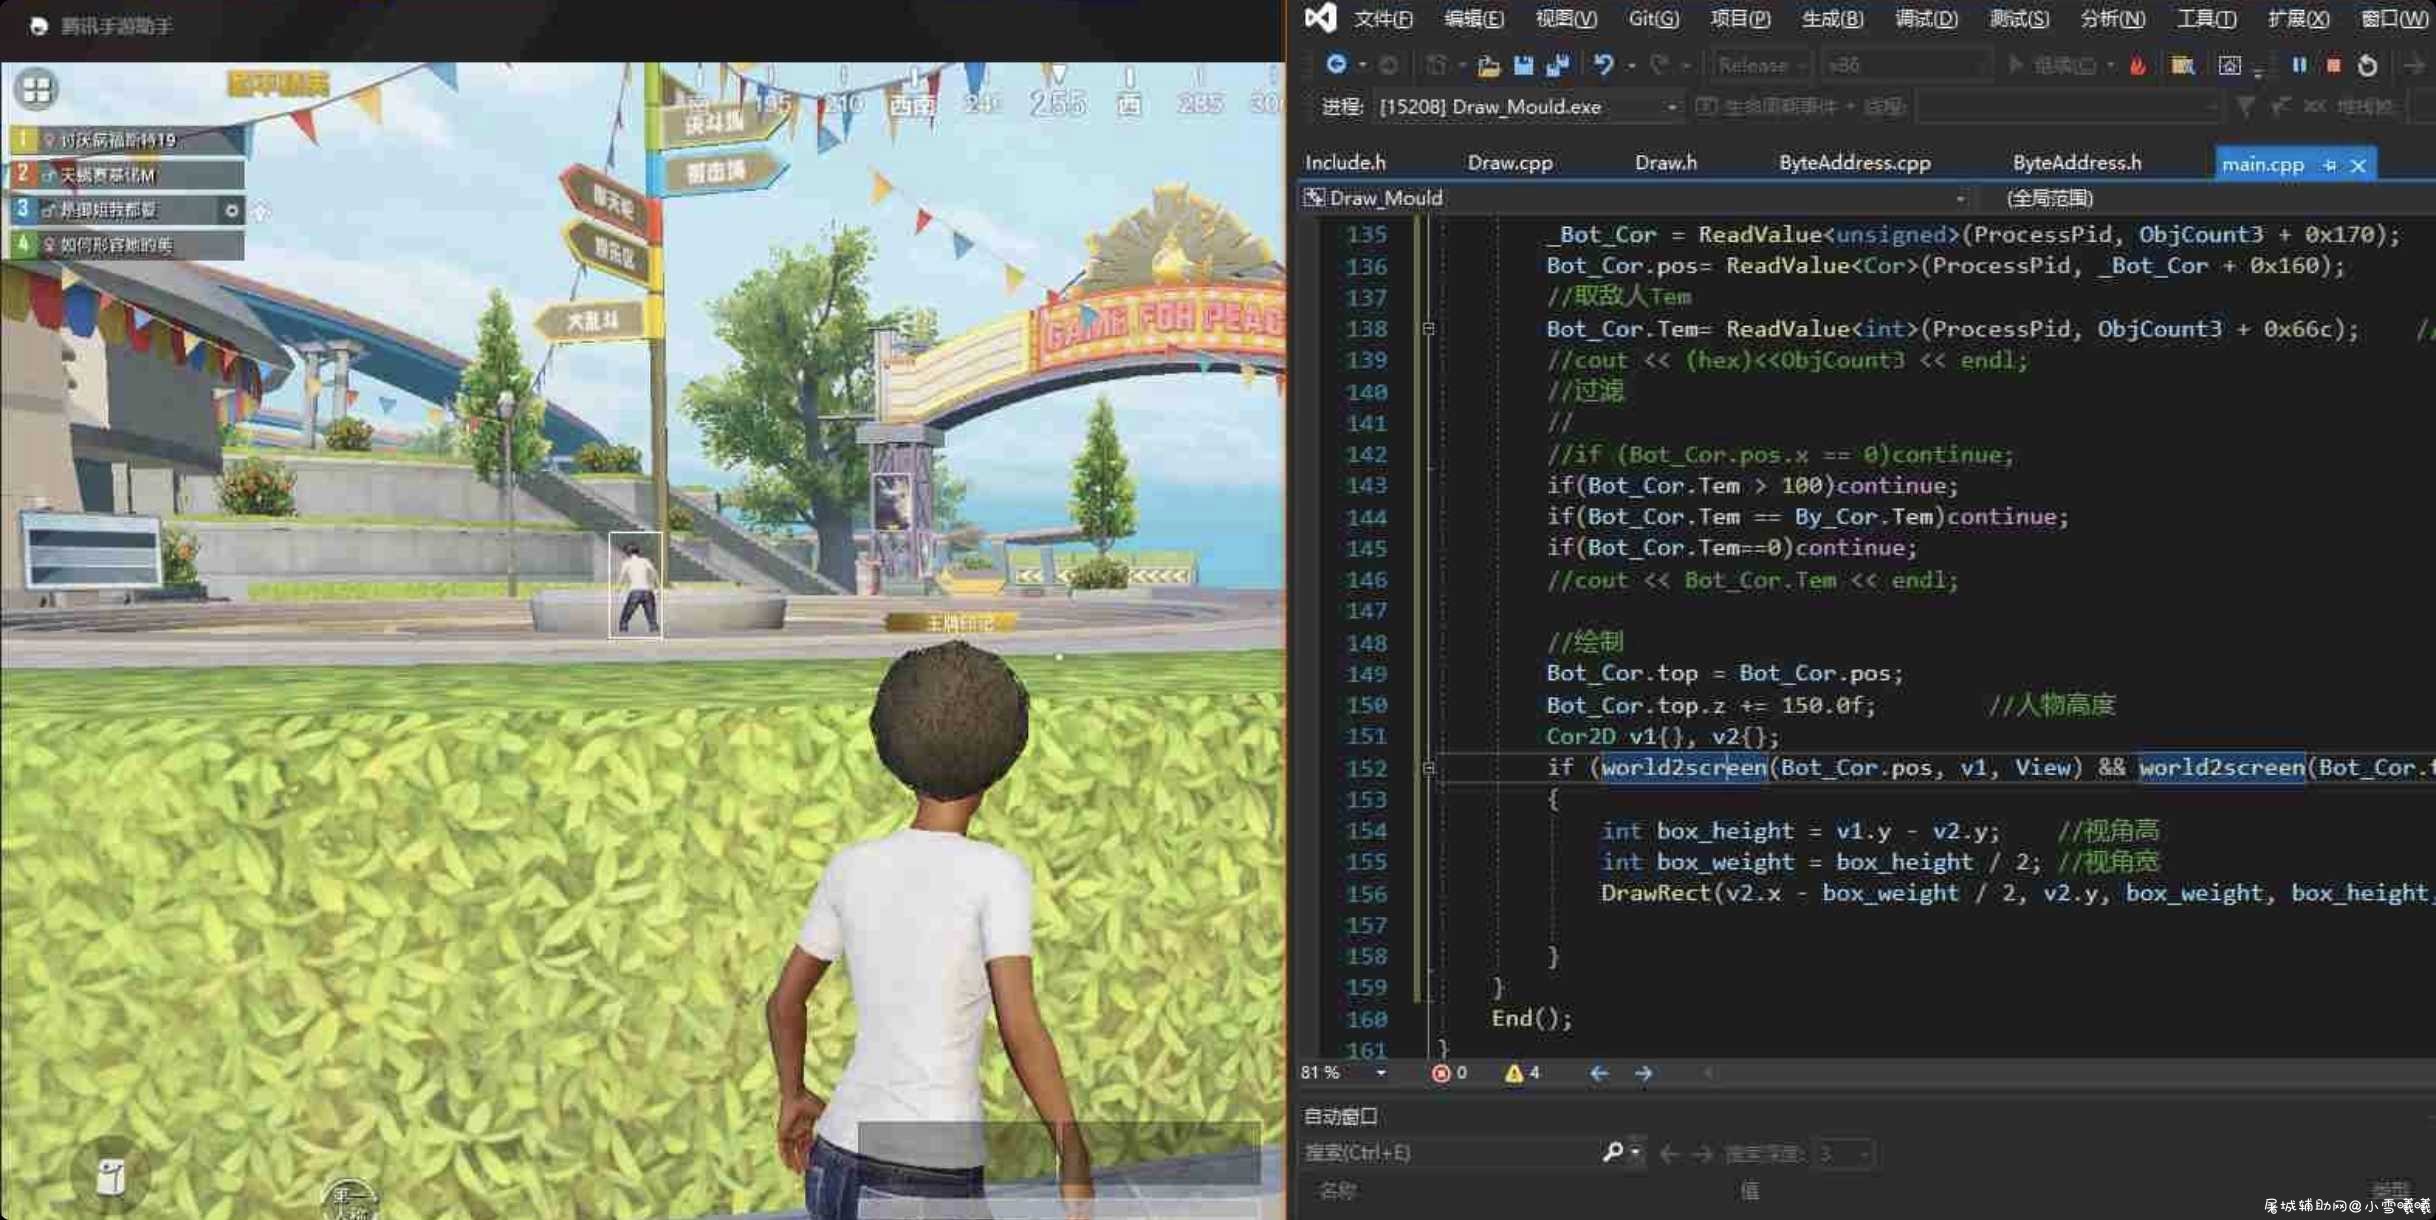Click line number 152 in editor
2436x1220 pixels.
1366,768
